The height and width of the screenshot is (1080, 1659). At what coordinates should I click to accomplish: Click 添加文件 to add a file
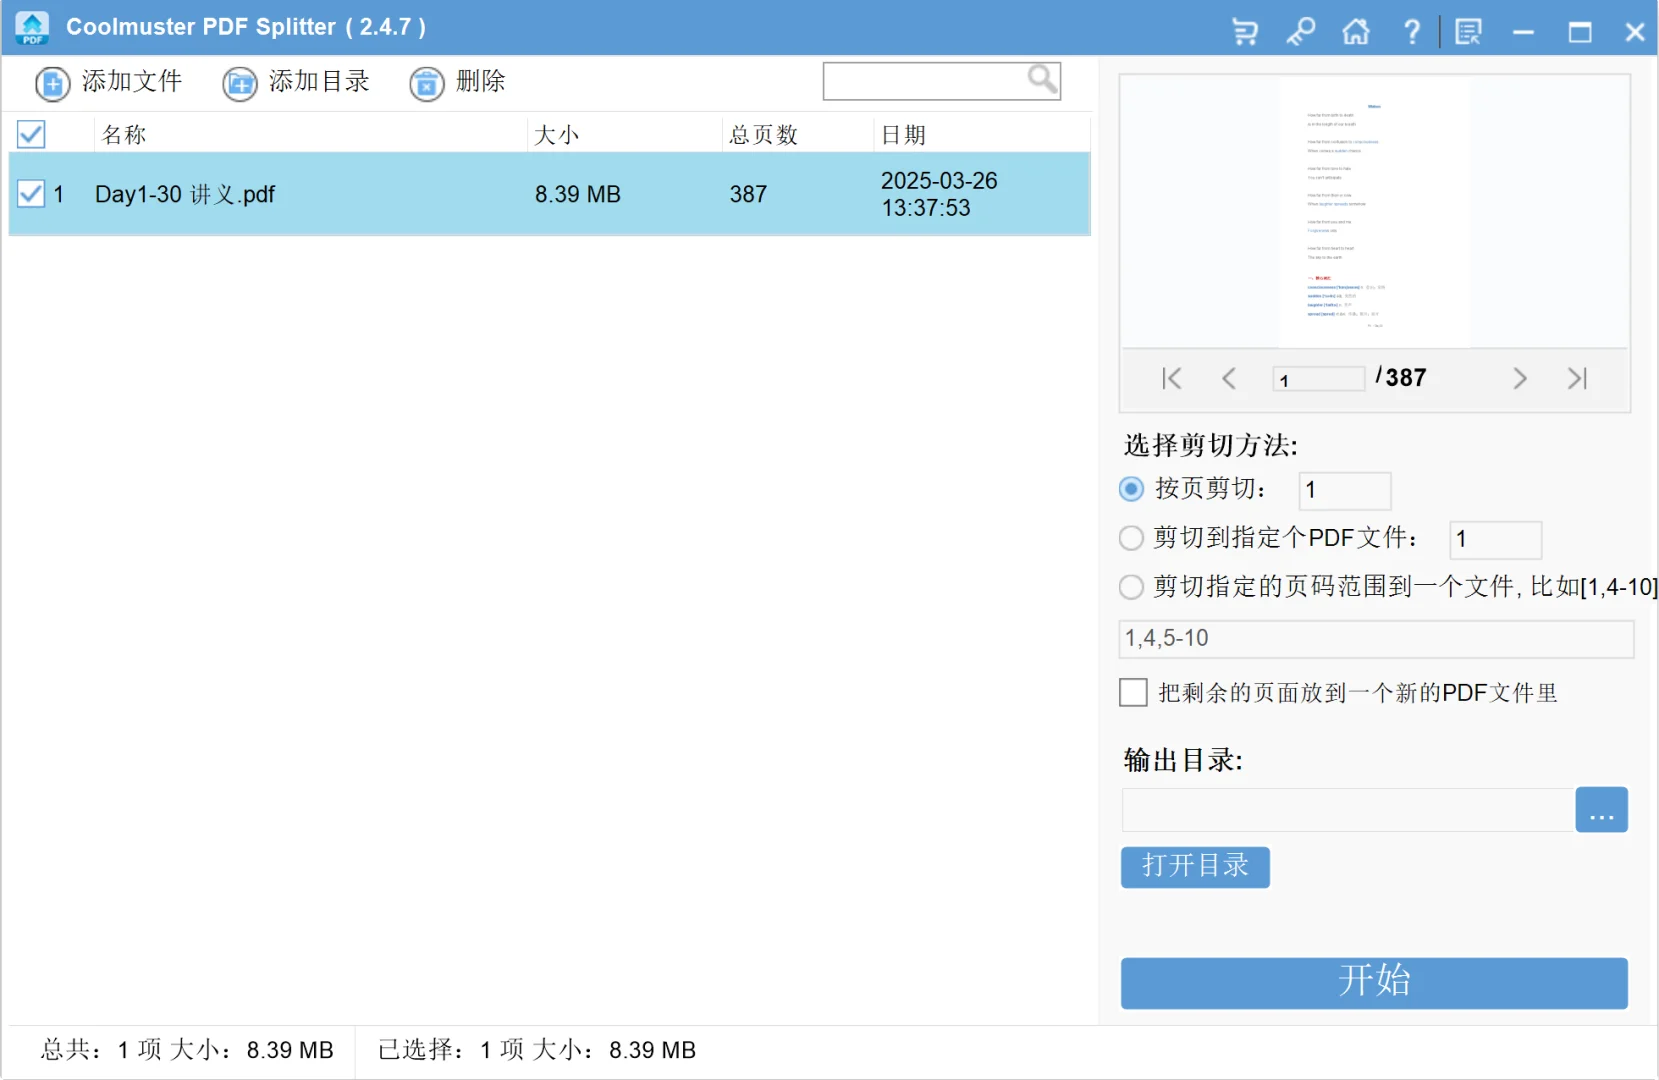pos(108,82)
